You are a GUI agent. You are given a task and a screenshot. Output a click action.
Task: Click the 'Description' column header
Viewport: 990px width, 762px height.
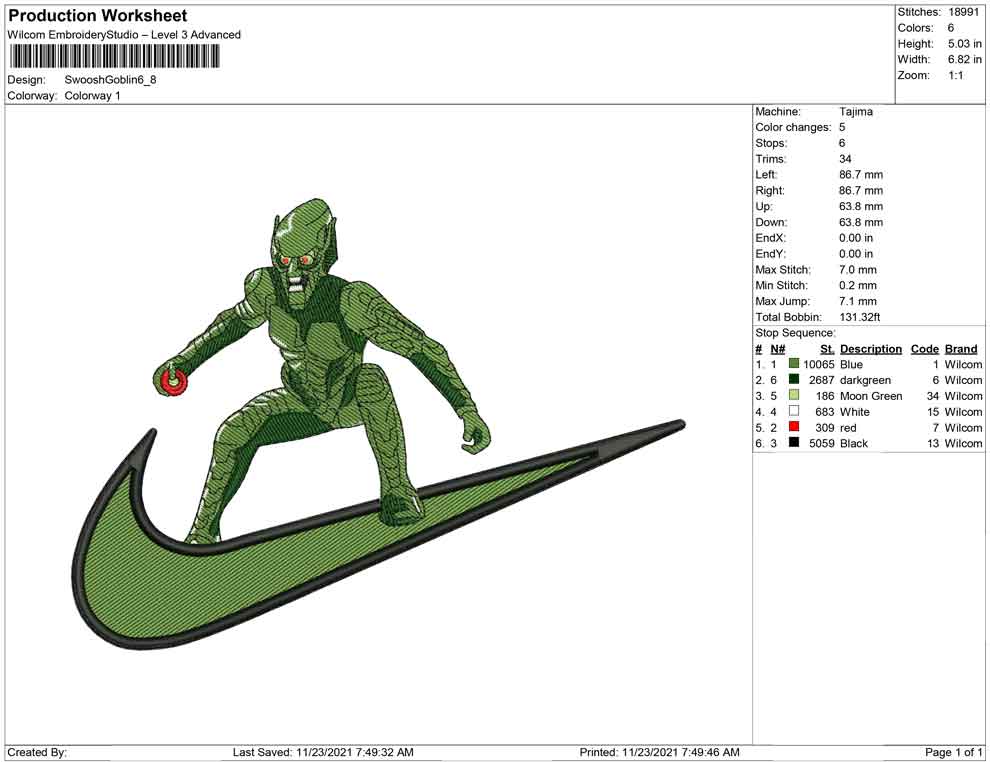point(871,349)
